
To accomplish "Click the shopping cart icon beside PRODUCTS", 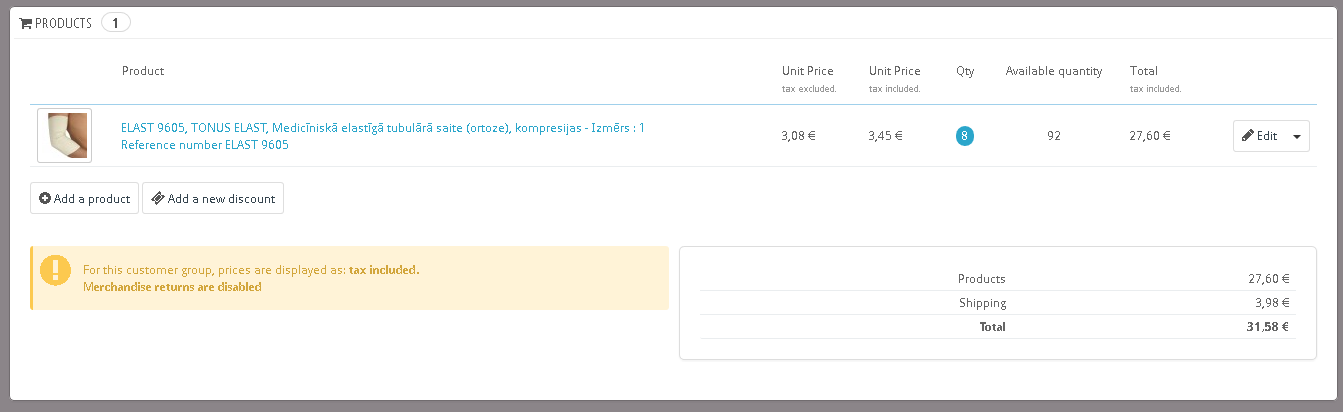I will coord(26,23).
